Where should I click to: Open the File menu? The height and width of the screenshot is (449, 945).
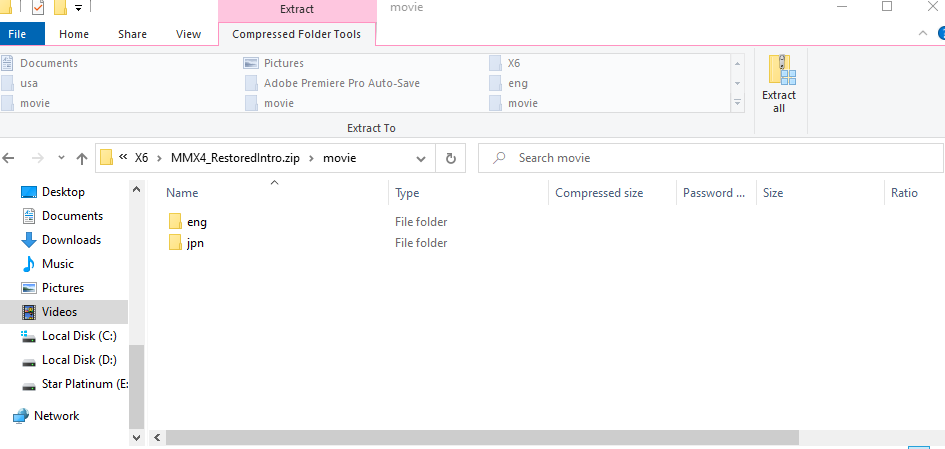(17, 34)
